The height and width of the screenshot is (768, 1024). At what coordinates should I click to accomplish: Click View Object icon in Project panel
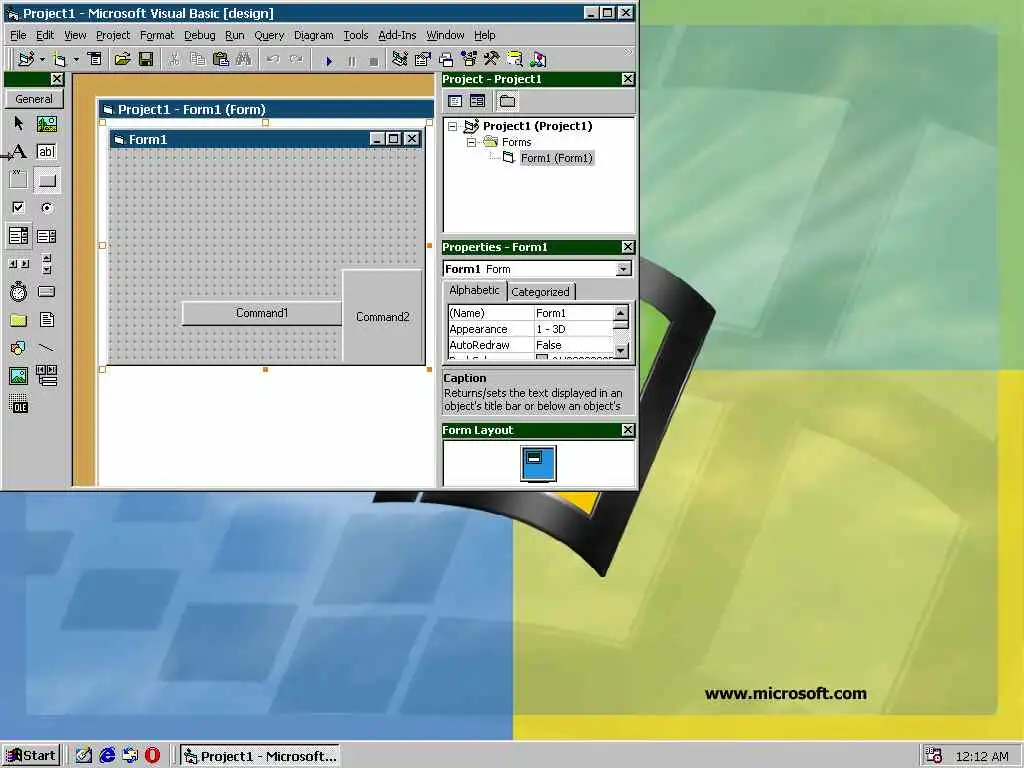click(x=477, y=101)
